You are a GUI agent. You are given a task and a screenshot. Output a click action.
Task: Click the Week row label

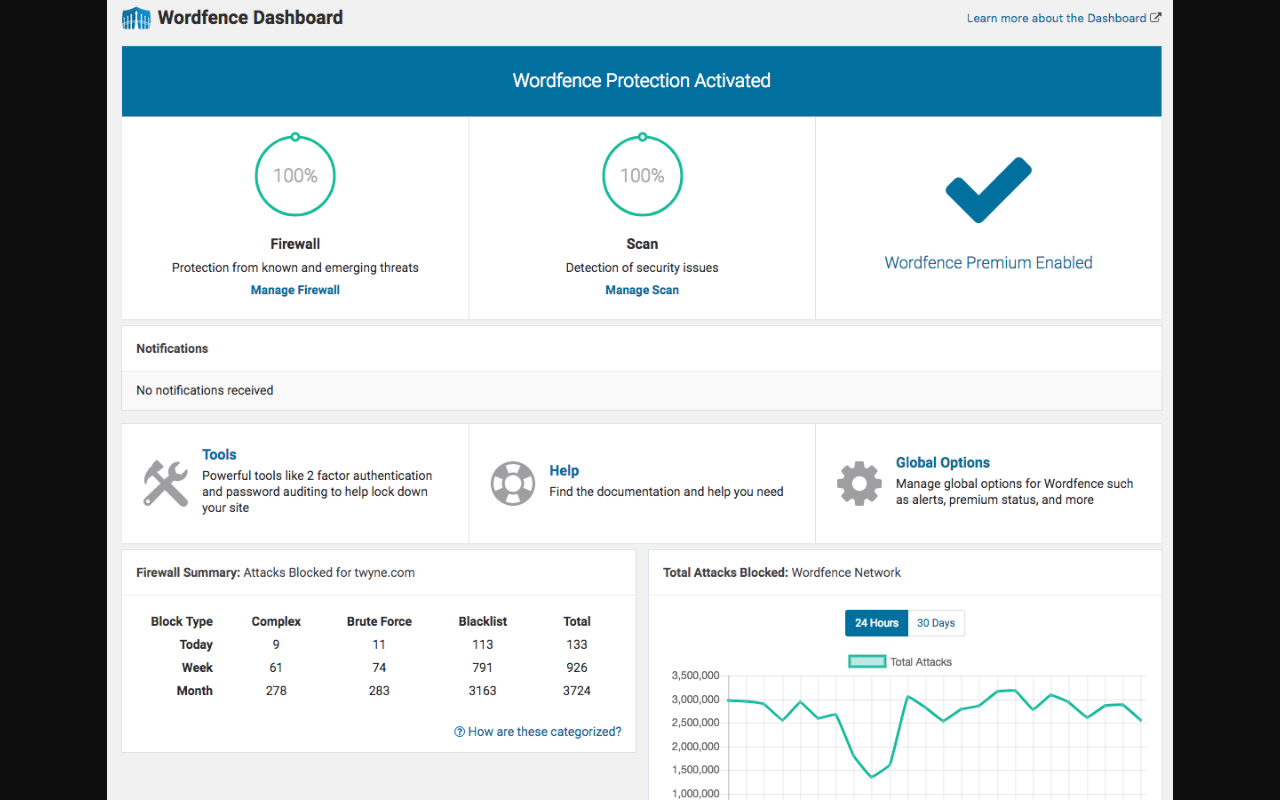click(x=197, y=668)
